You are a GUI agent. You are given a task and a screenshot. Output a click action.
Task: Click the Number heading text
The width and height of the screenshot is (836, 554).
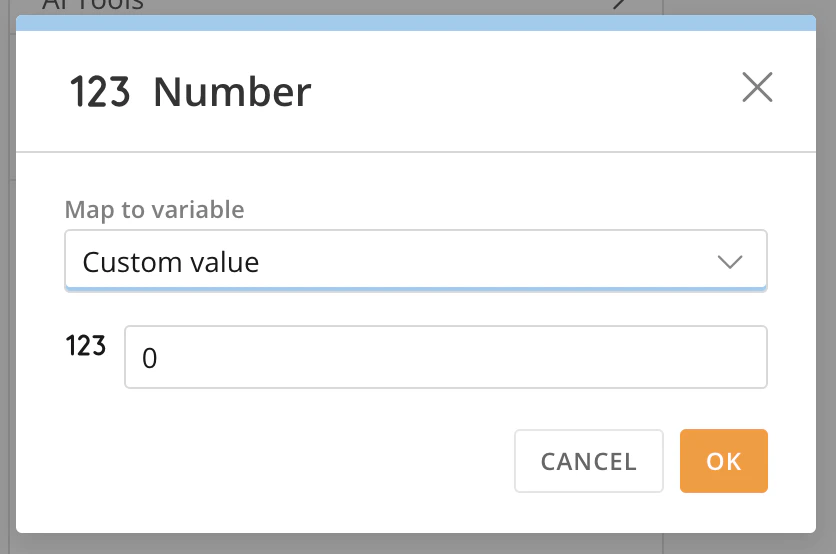(232, 92)
